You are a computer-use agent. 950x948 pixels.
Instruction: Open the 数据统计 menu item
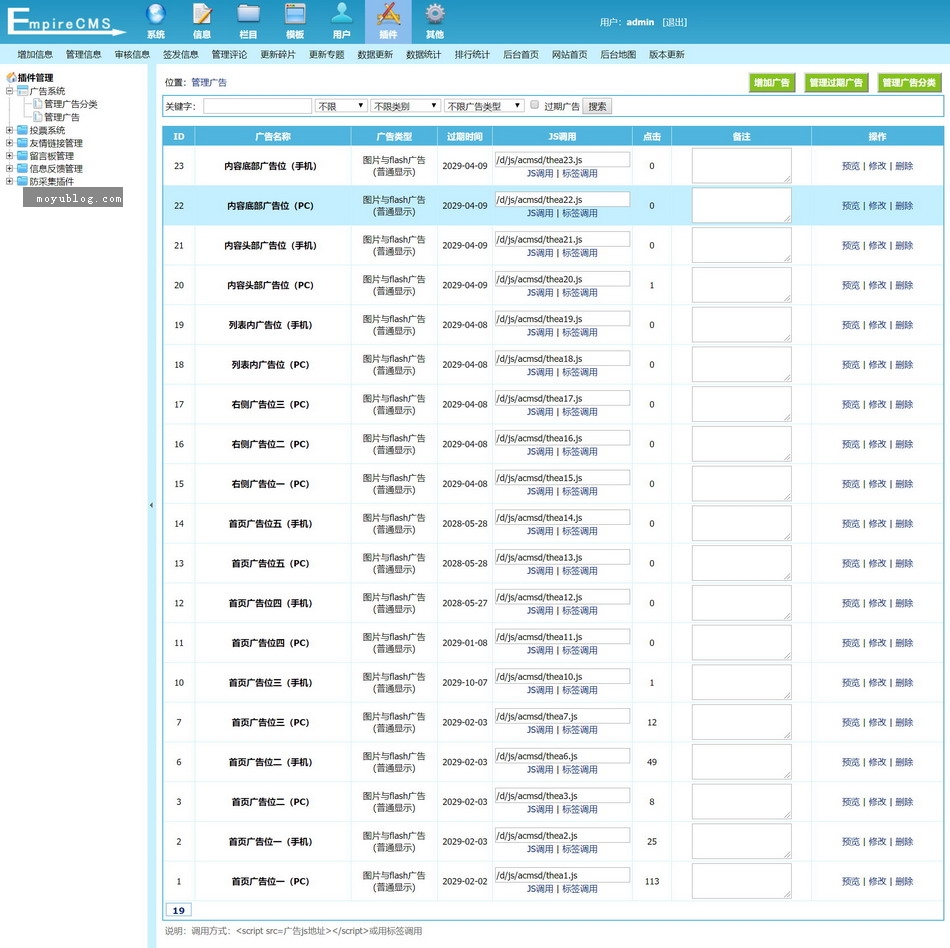tap(424, 55)
